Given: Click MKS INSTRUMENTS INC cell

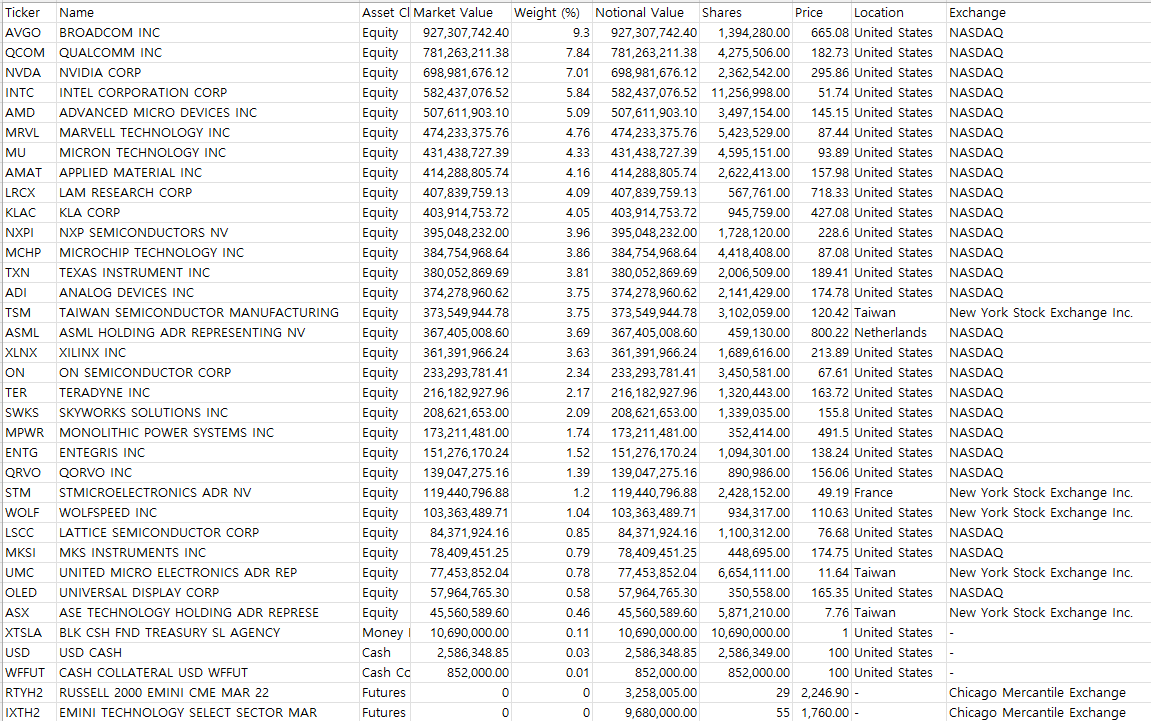Looking at the screenshot, I should click(x=208, y=553).
